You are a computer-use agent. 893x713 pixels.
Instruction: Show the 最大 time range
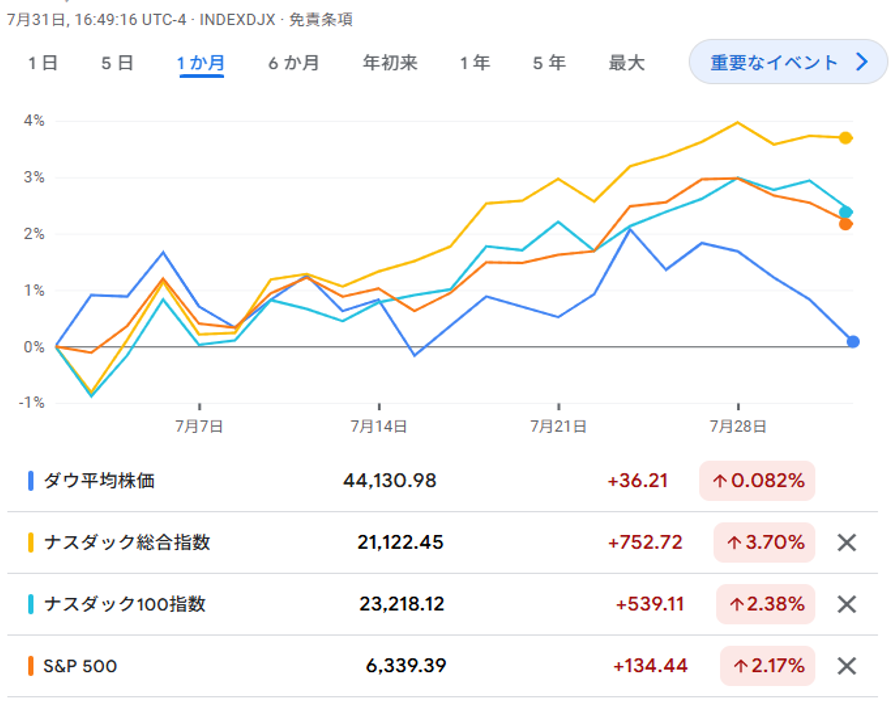tap(627, 63)
